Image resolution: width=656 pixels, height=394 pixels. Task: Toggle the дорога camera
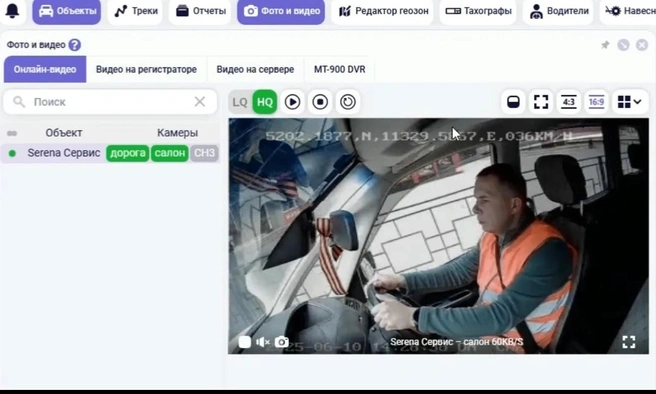[128, 153]
